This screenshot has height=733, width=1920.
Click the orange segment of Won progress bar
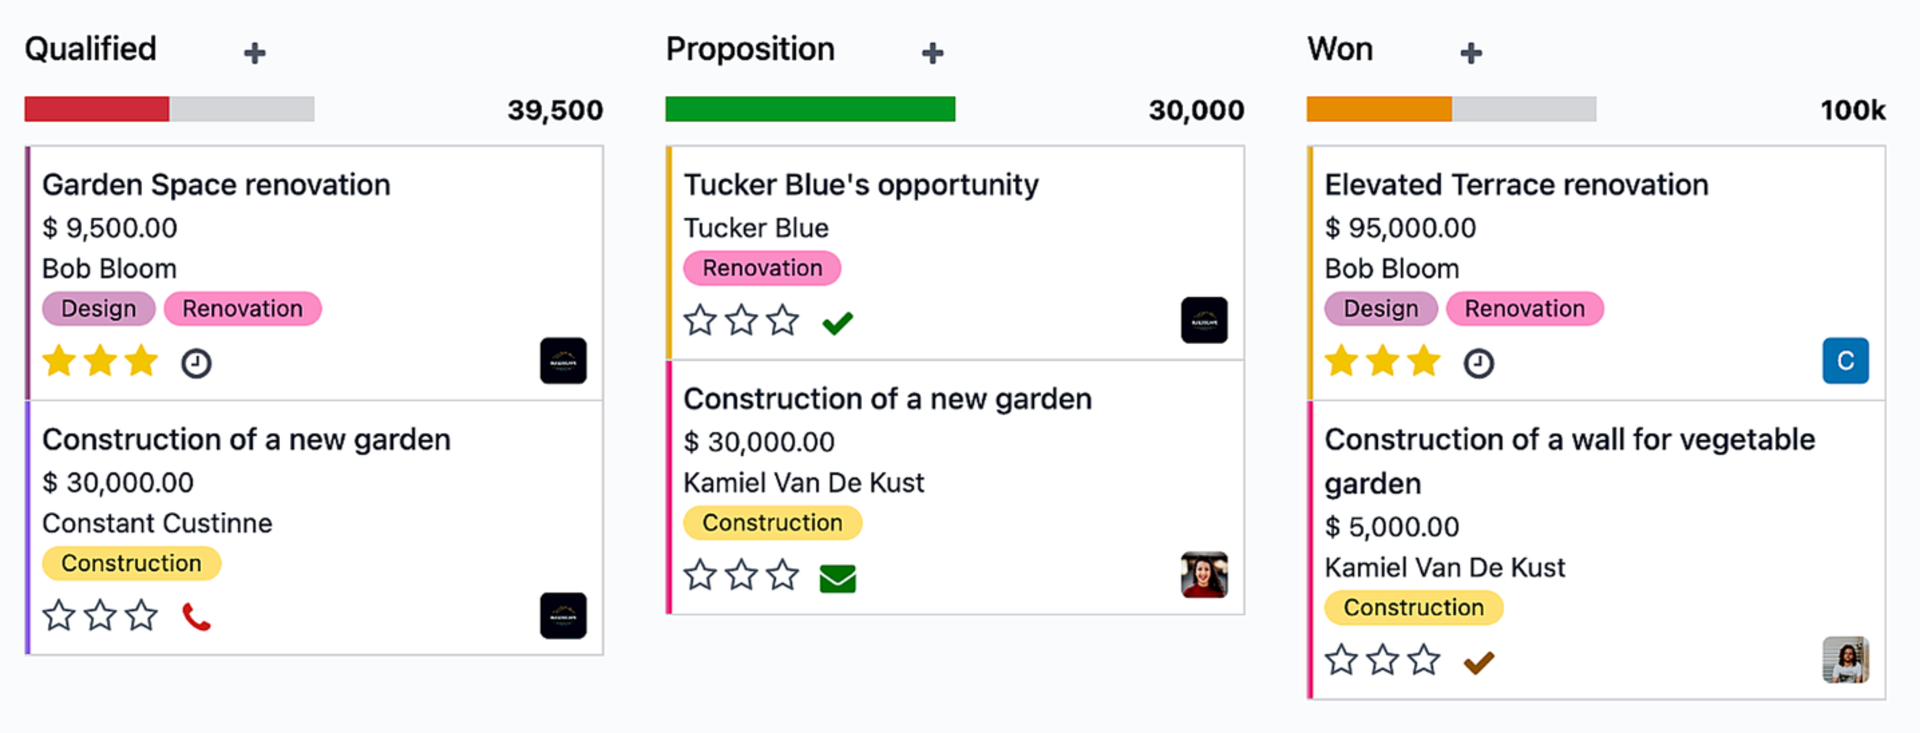pyautogui.click(x=1379, y=109)
